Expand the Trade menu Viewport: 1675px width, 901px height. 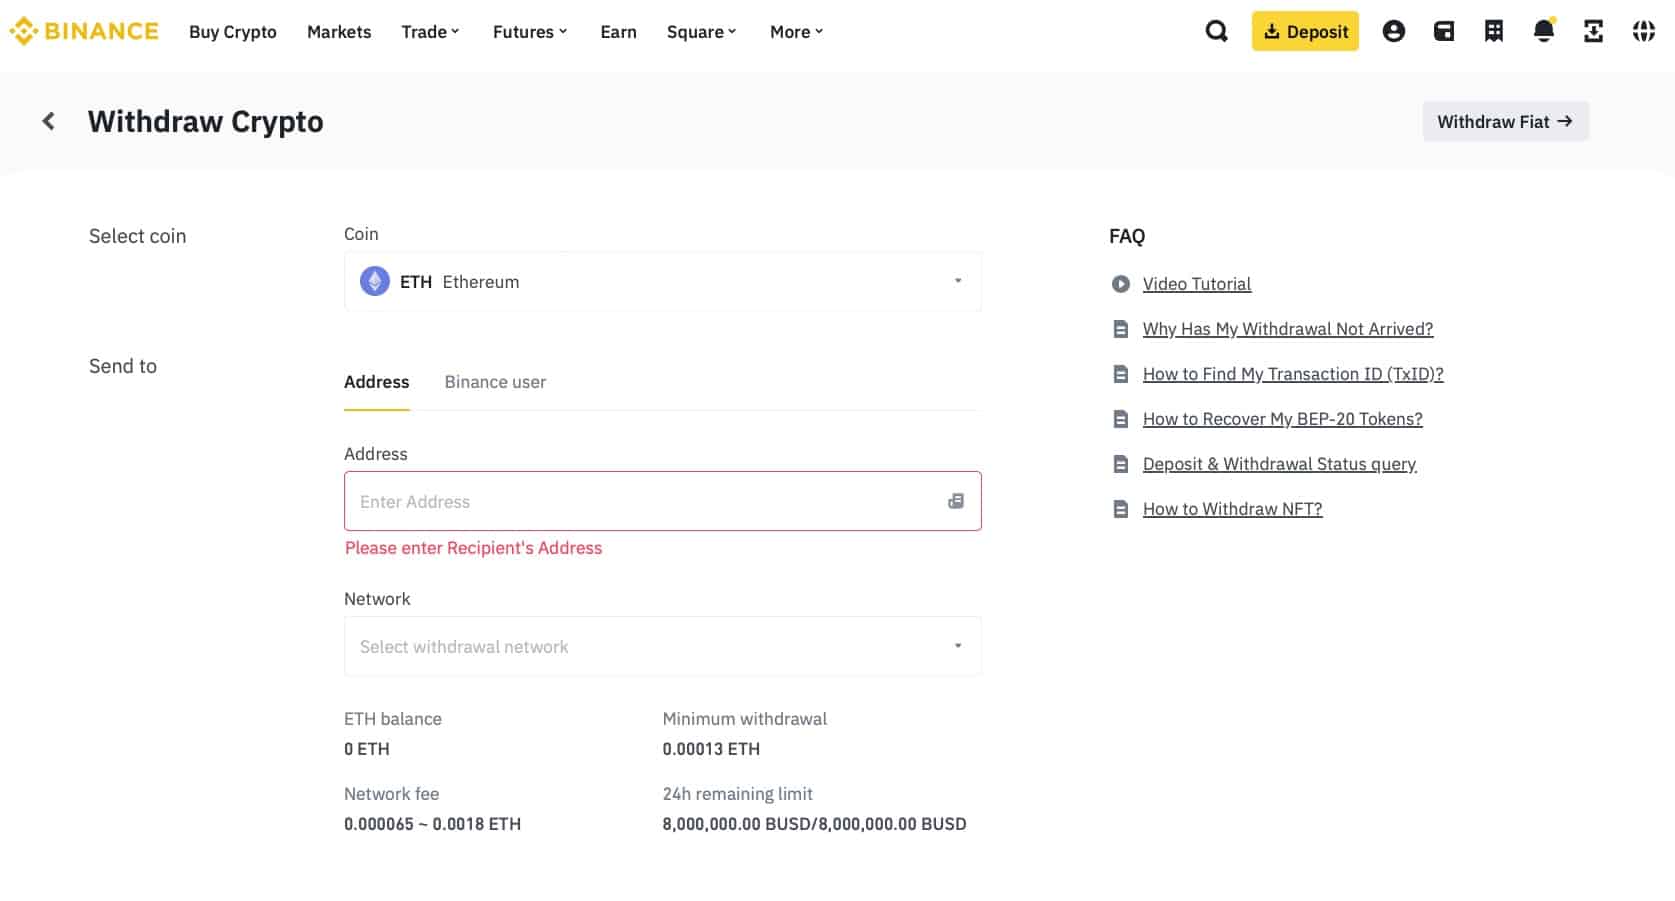point(429,31)
